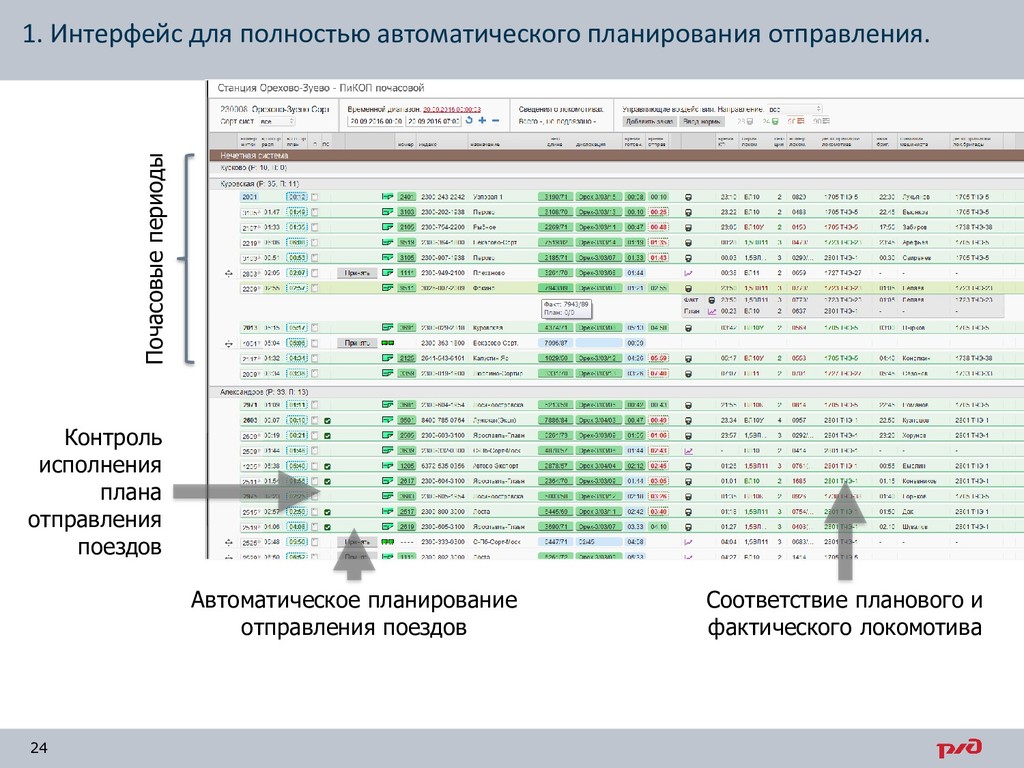Click the red list filter icon labeled 56

pos(801,121)
